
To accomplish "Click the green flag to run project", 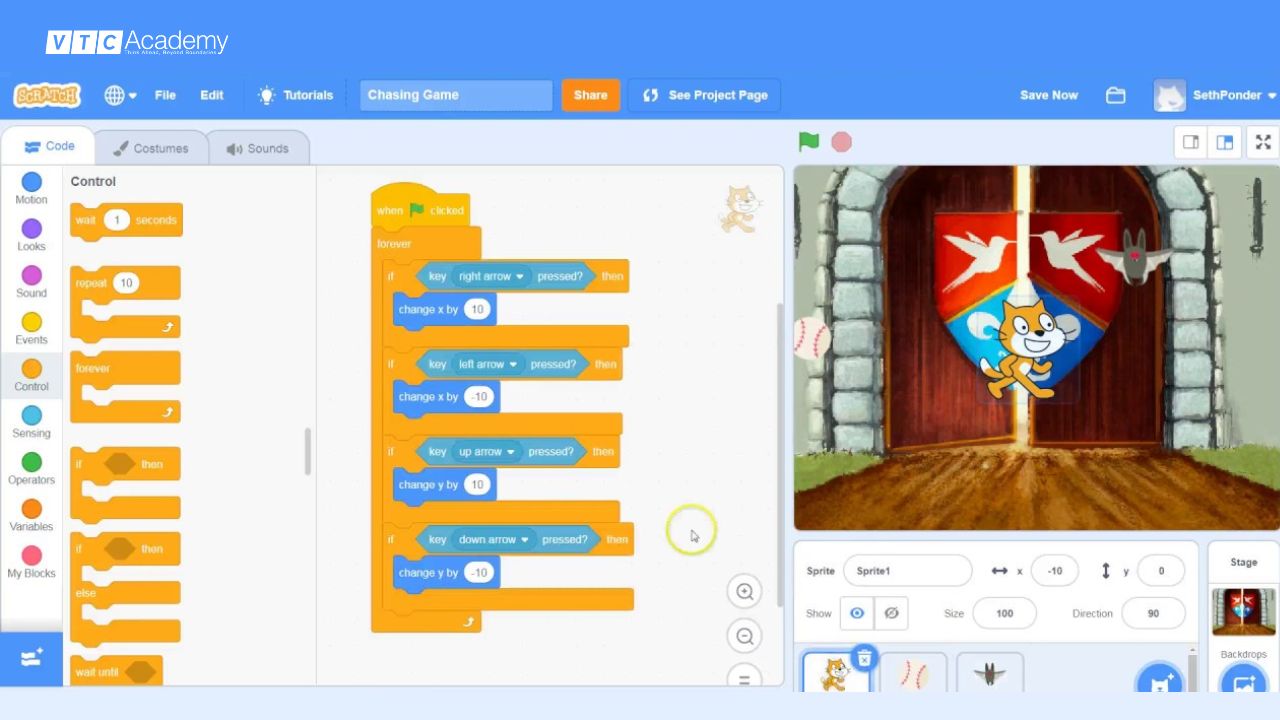I will [806, 141].
